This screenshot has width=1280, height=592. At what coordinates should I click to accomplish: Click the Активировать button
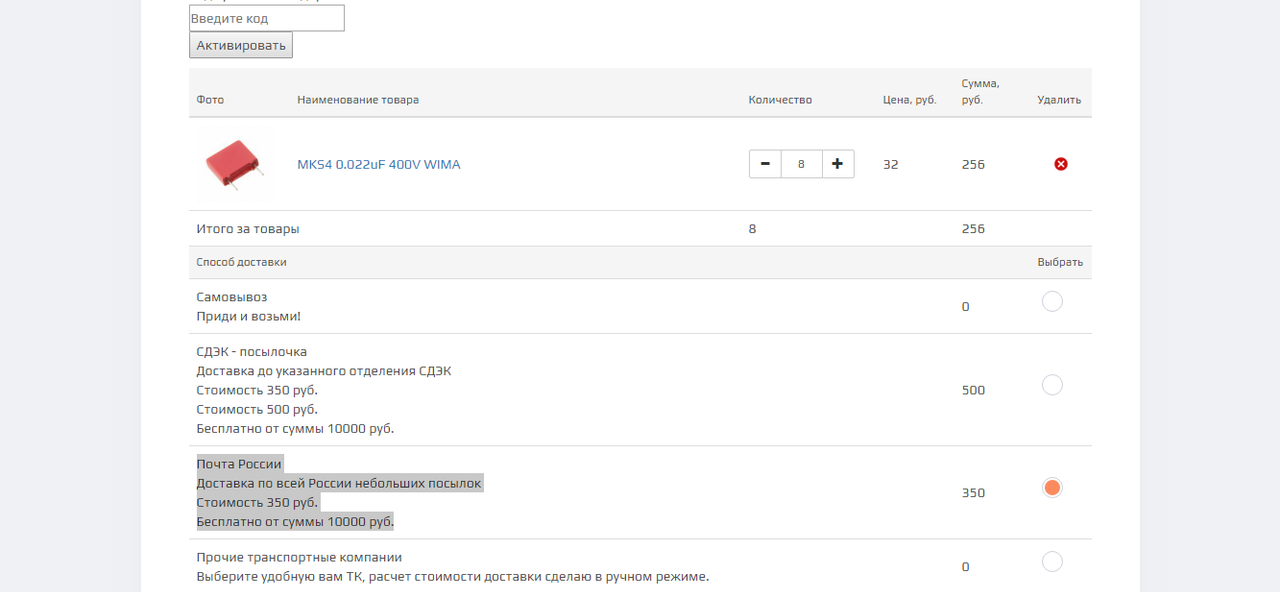(x=241, y=45)
